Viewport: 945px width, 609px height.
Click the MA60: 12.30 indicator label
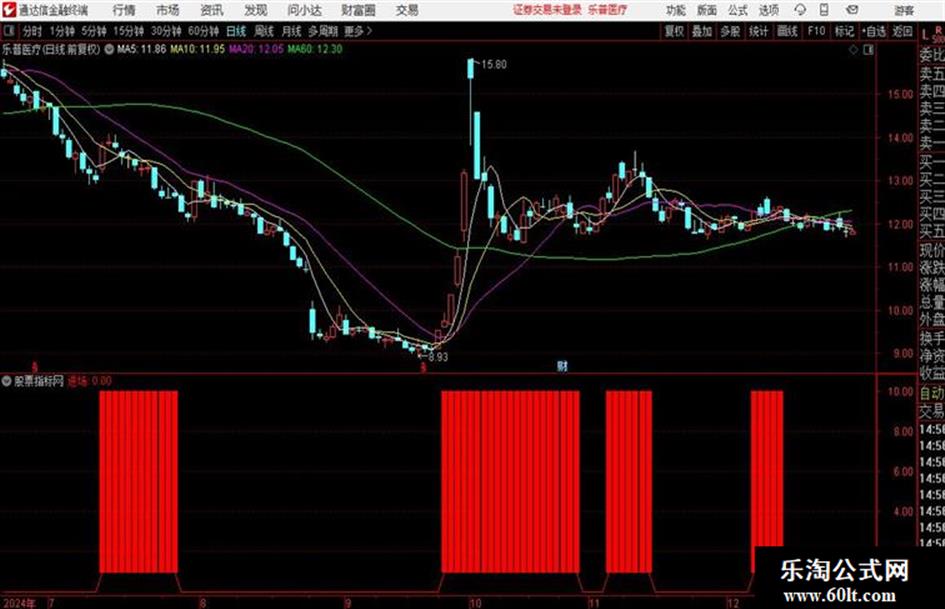pyautogui.click(x=315, y=49)
